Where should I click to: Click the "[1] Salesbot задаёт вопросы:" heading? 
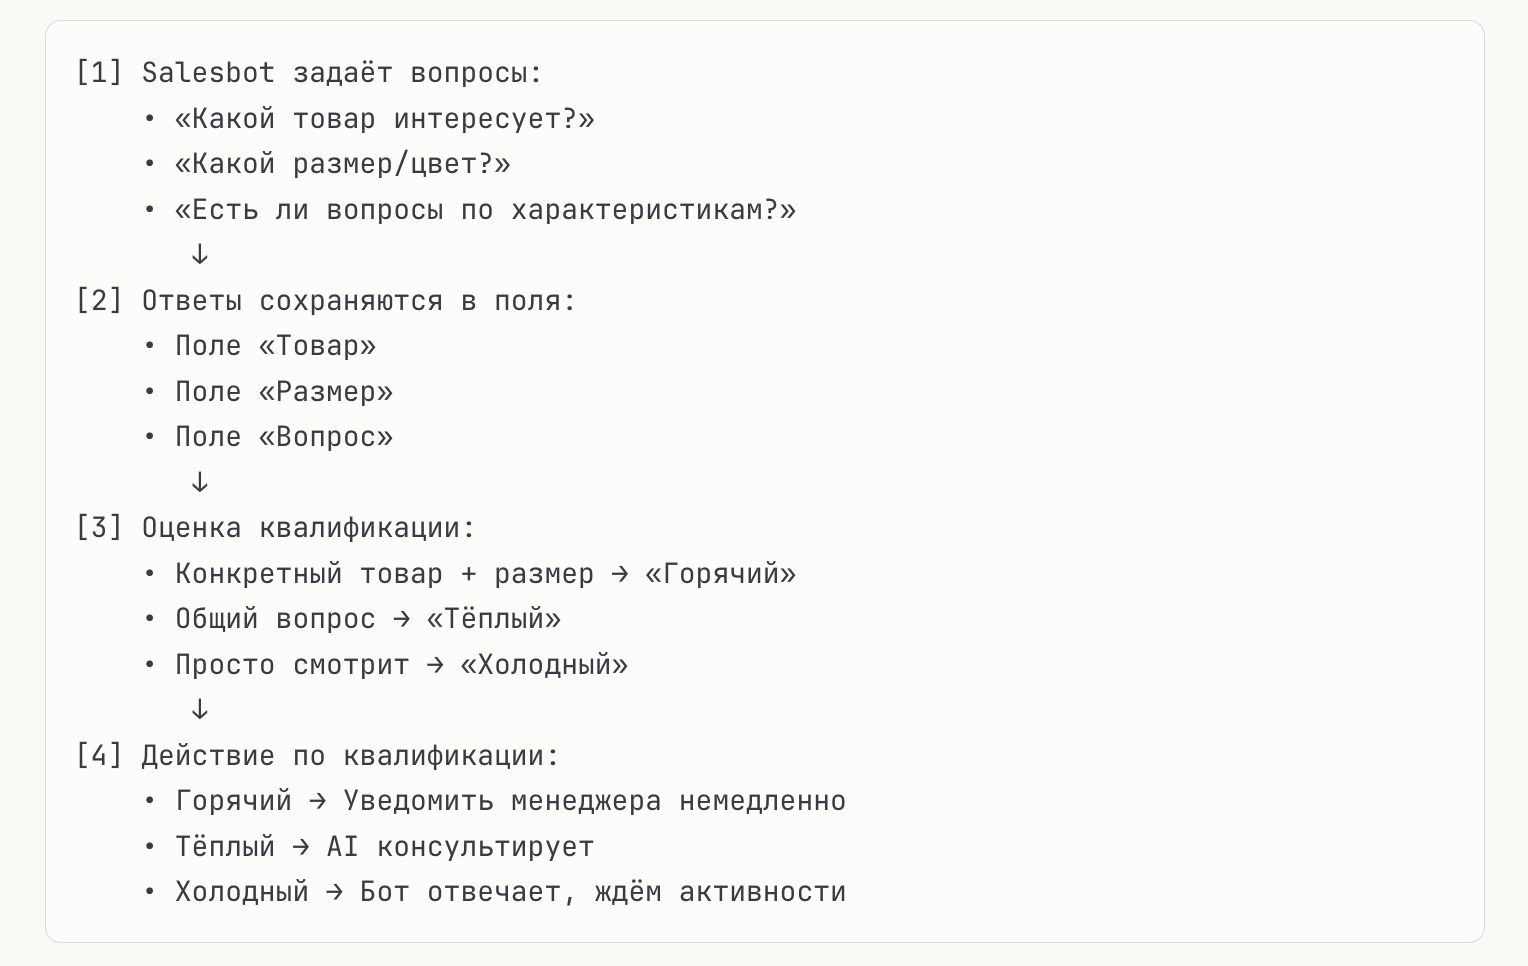coord(309,73)
